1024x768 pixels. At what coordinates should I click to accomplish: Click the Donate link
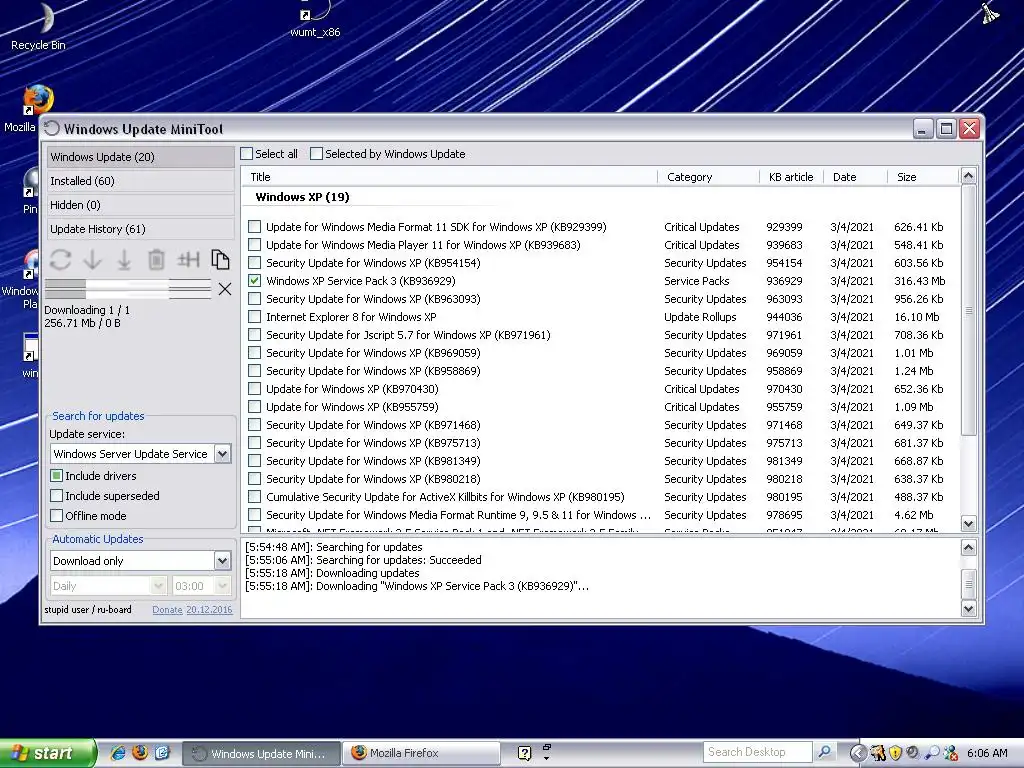[167, 609]
